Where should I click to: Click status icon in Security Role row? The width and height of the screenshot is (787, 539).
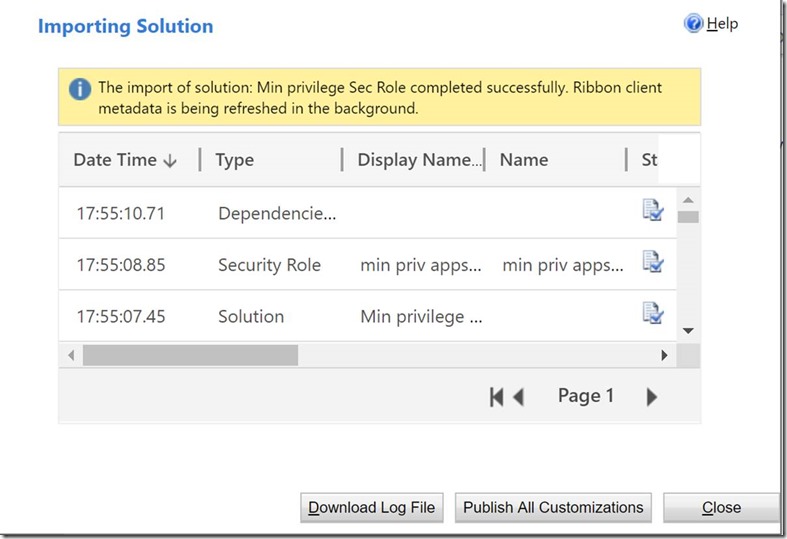tap(652, 263)
